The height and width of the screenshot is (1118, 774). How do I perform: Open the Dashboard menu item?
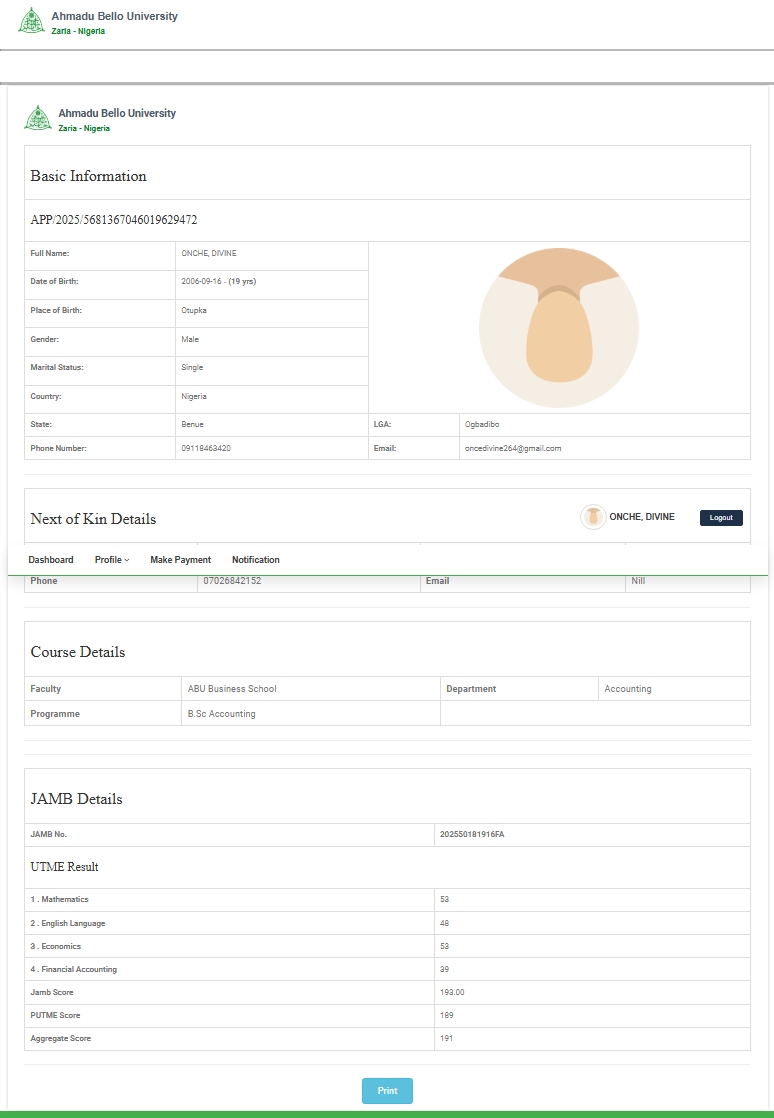[51, 560]
